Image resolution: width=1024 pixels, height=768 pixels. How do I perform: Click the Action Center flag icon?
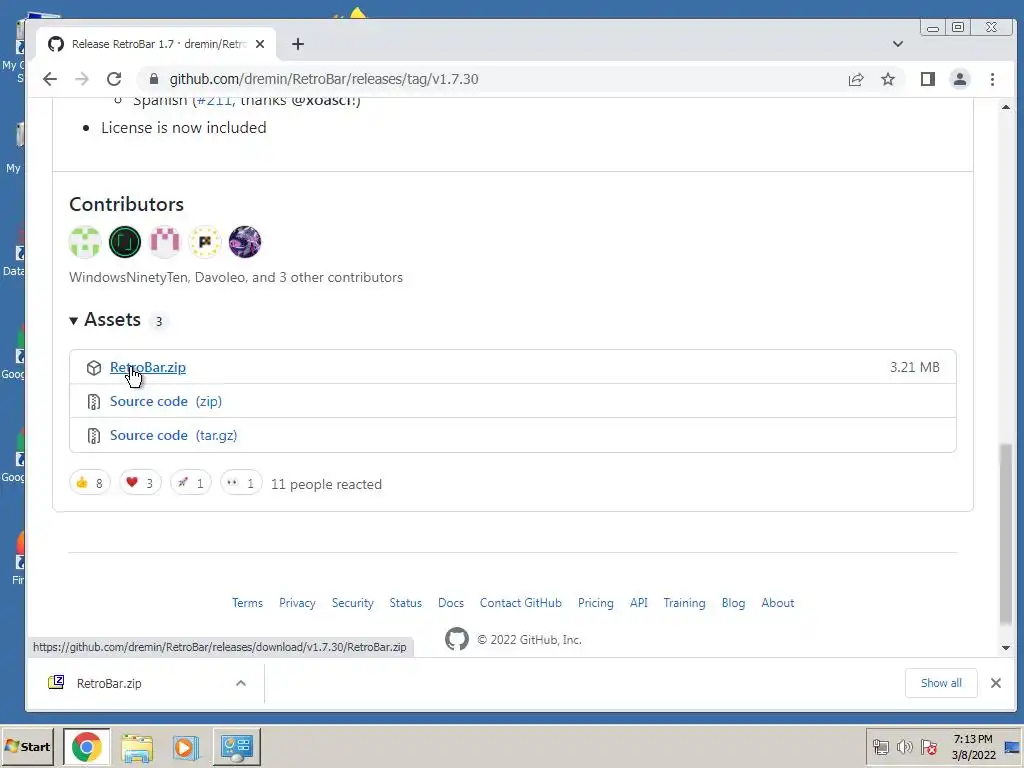tap(929, 747)
